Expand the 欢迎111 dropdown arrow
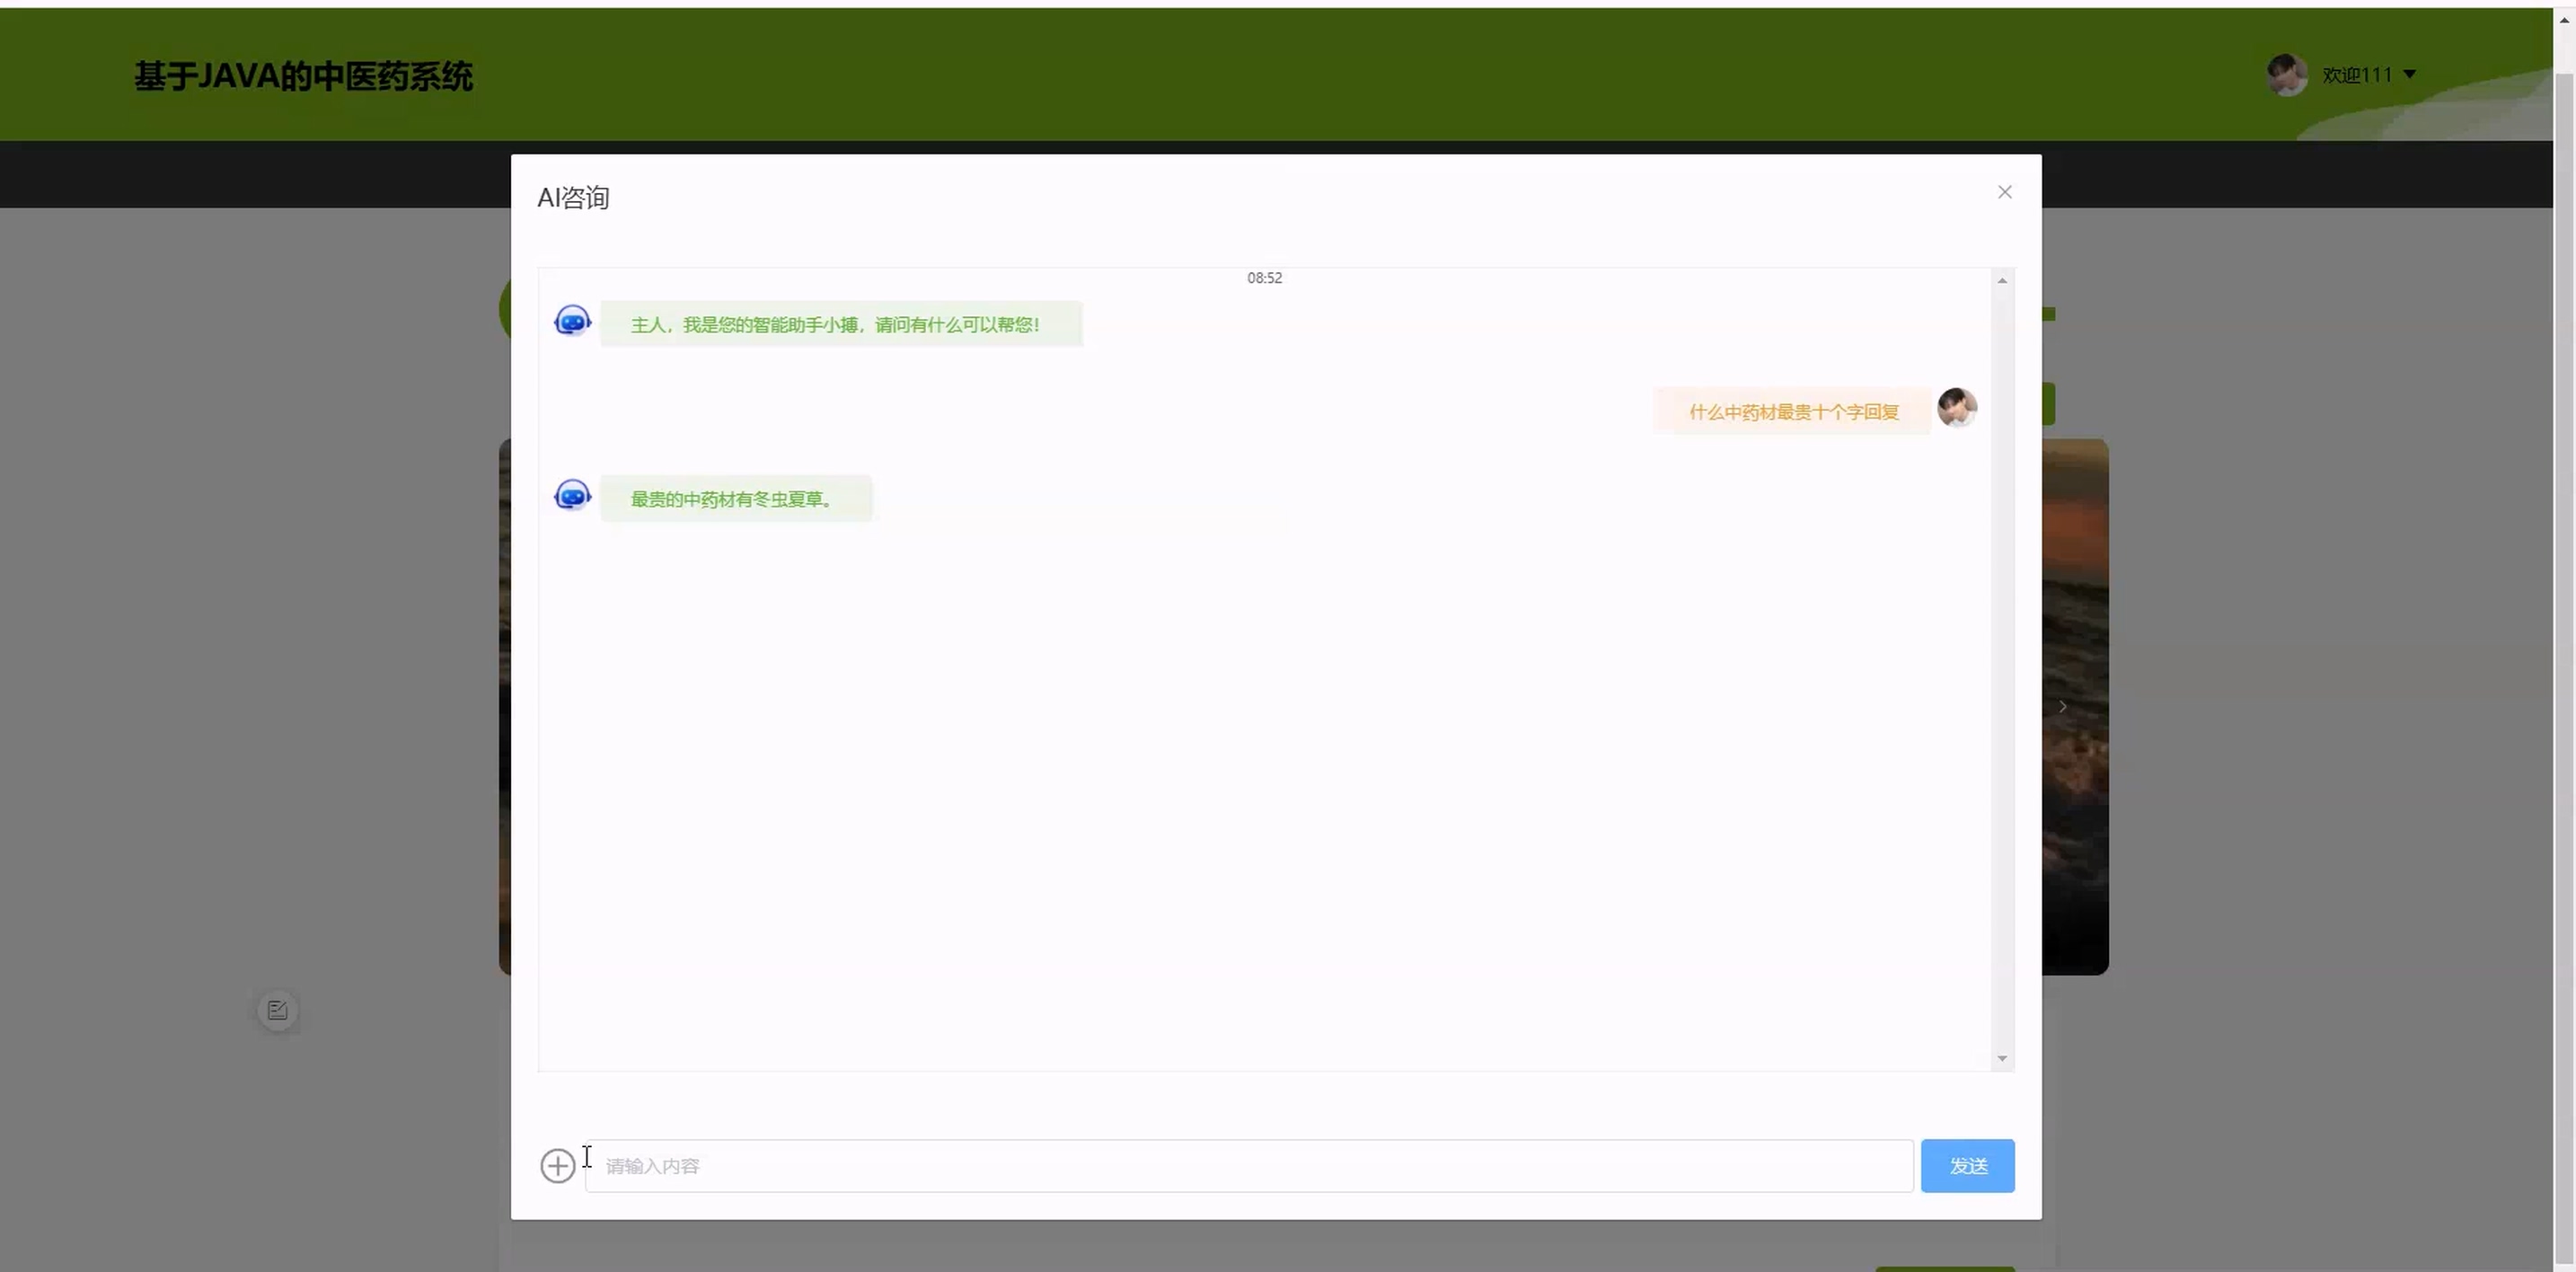 coord(2409,75)
